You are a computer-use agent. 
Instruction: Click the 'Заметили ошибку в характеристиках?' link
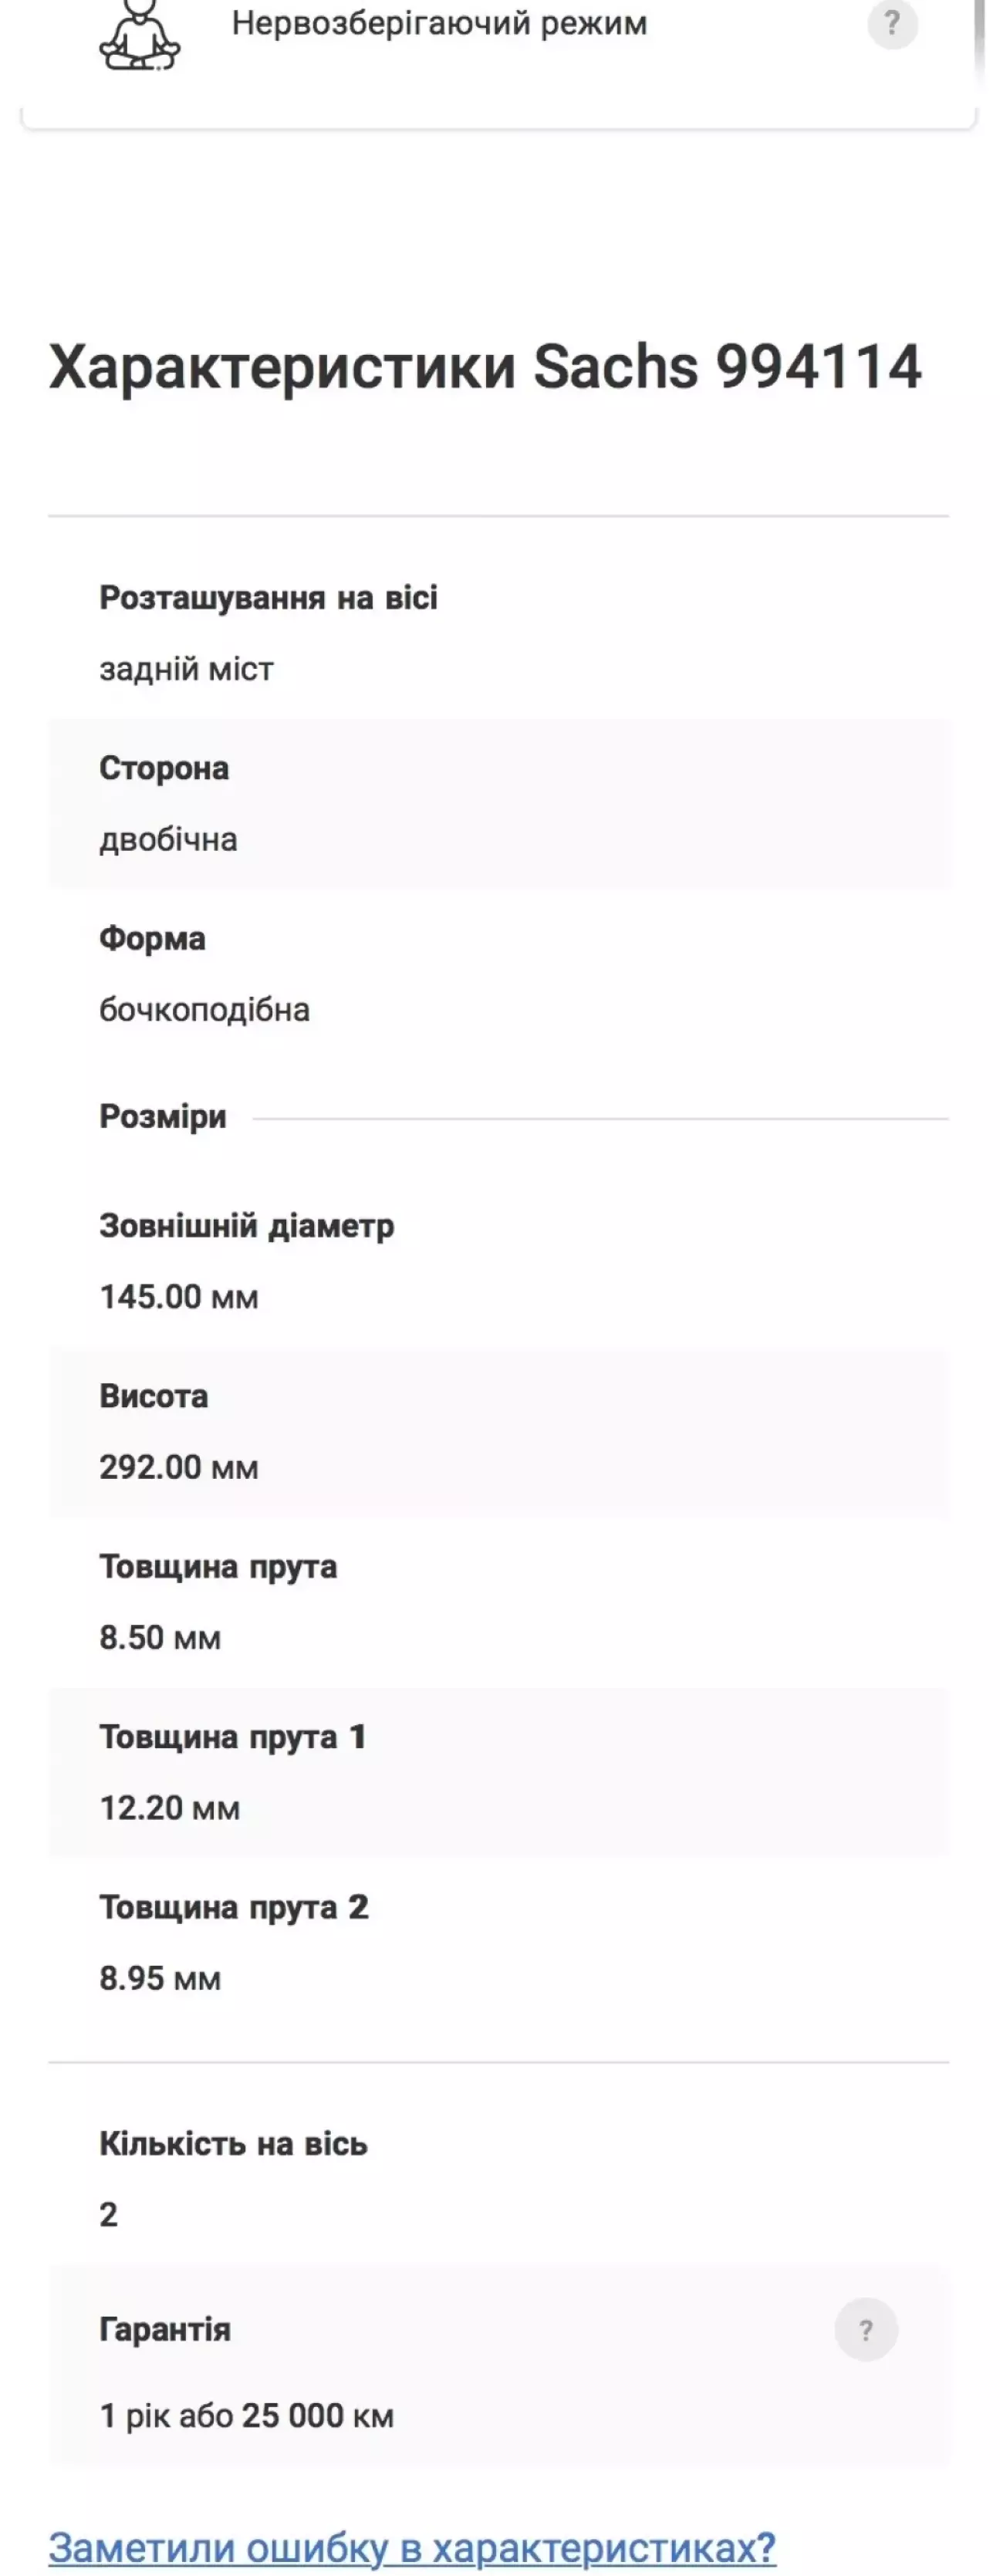(x=412, y=2547)
